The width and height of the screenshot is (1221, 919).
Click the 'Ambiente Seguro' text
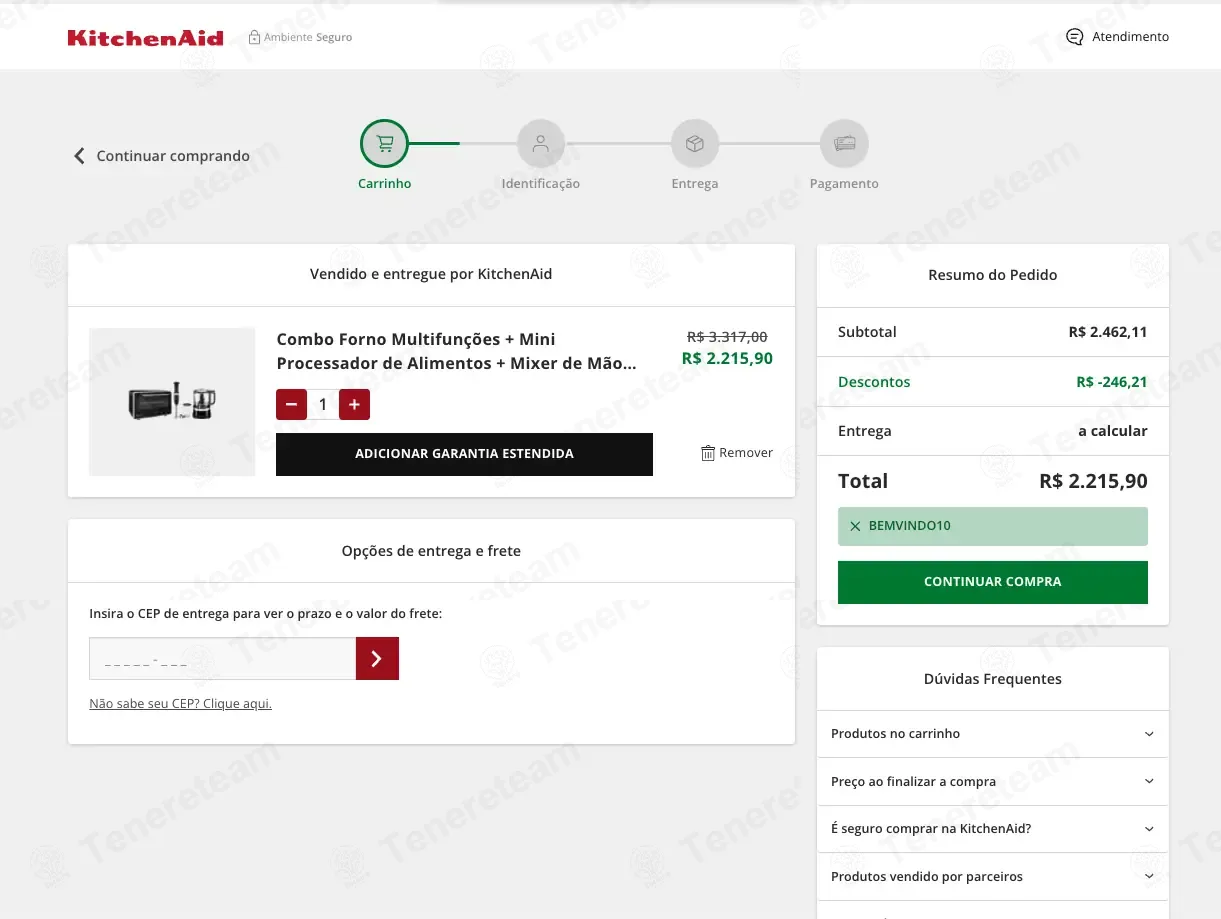pyautogui.click(x=308, y=38)
